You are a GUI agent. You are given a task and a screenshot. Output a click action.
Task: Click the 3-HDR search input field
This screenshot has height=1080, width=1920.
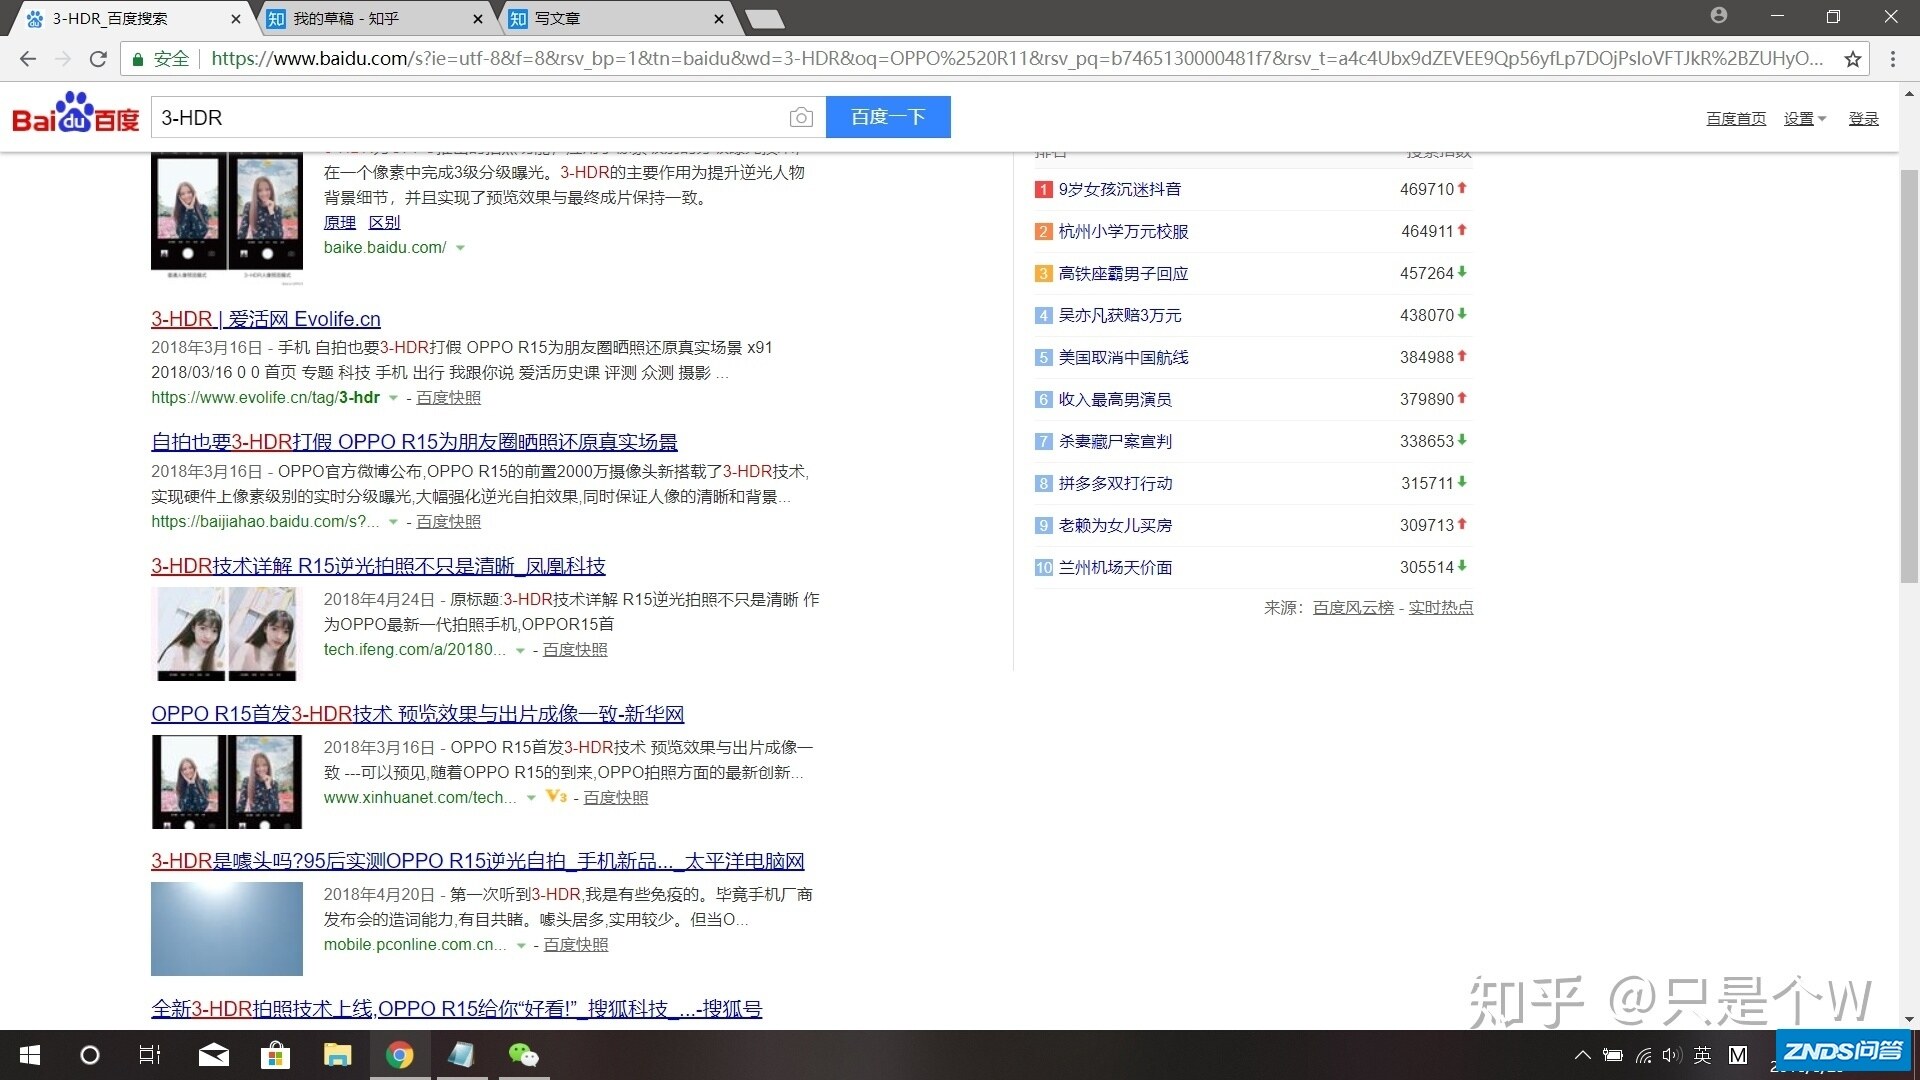(x=468, y=118)
